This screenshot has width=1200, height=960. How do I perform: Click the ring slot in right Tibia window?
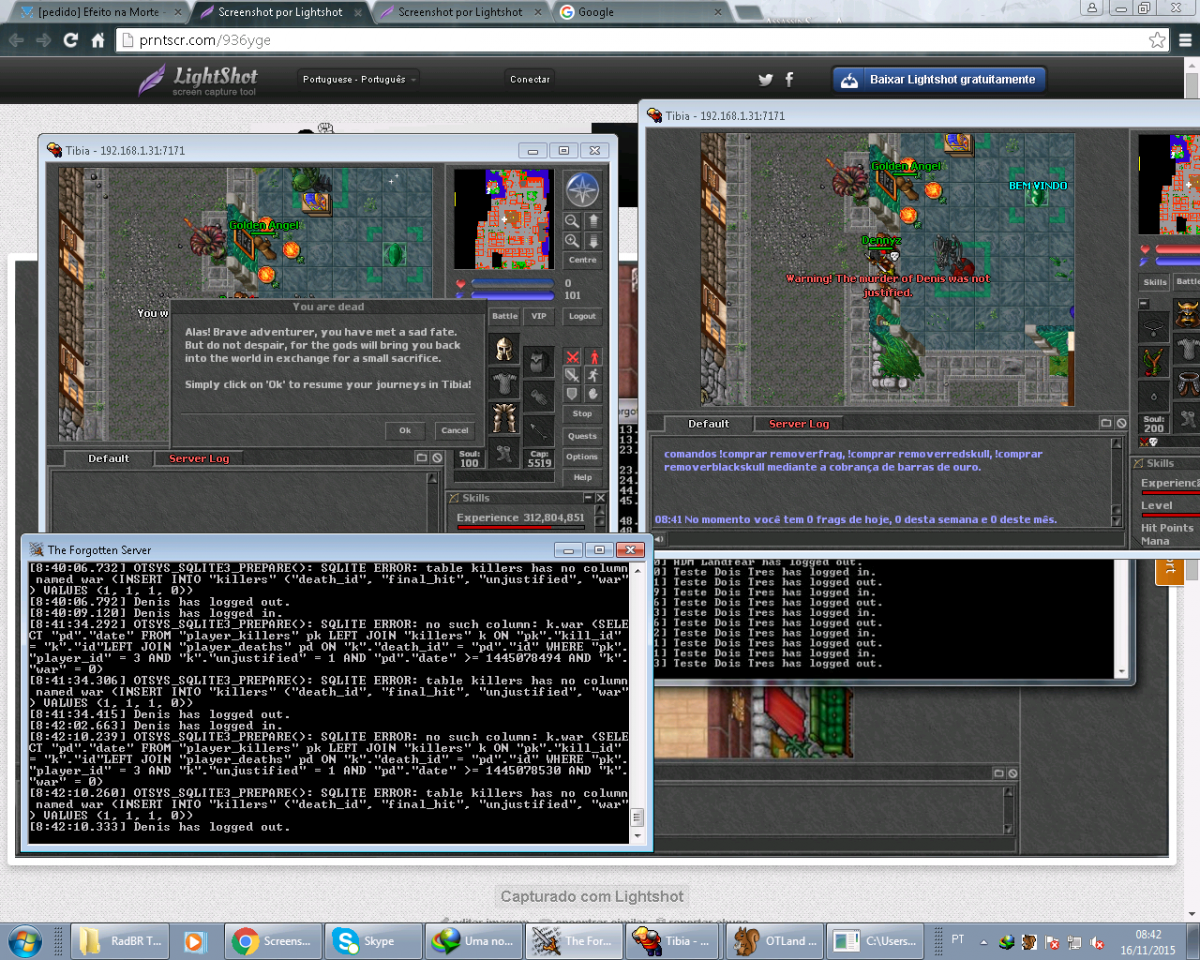(1154, 396)
